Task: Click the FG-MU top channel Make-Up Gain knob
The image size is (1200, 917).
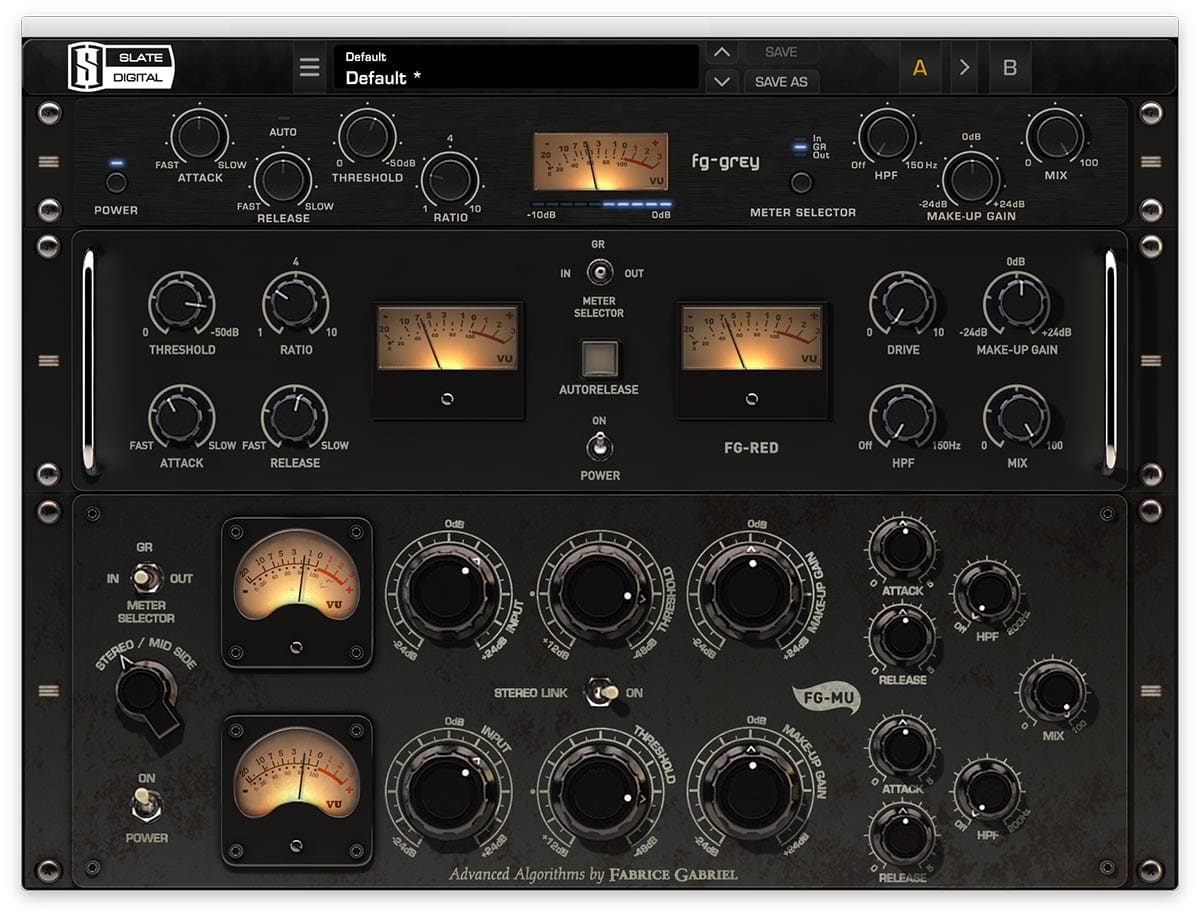Action: tap(750, 594)
